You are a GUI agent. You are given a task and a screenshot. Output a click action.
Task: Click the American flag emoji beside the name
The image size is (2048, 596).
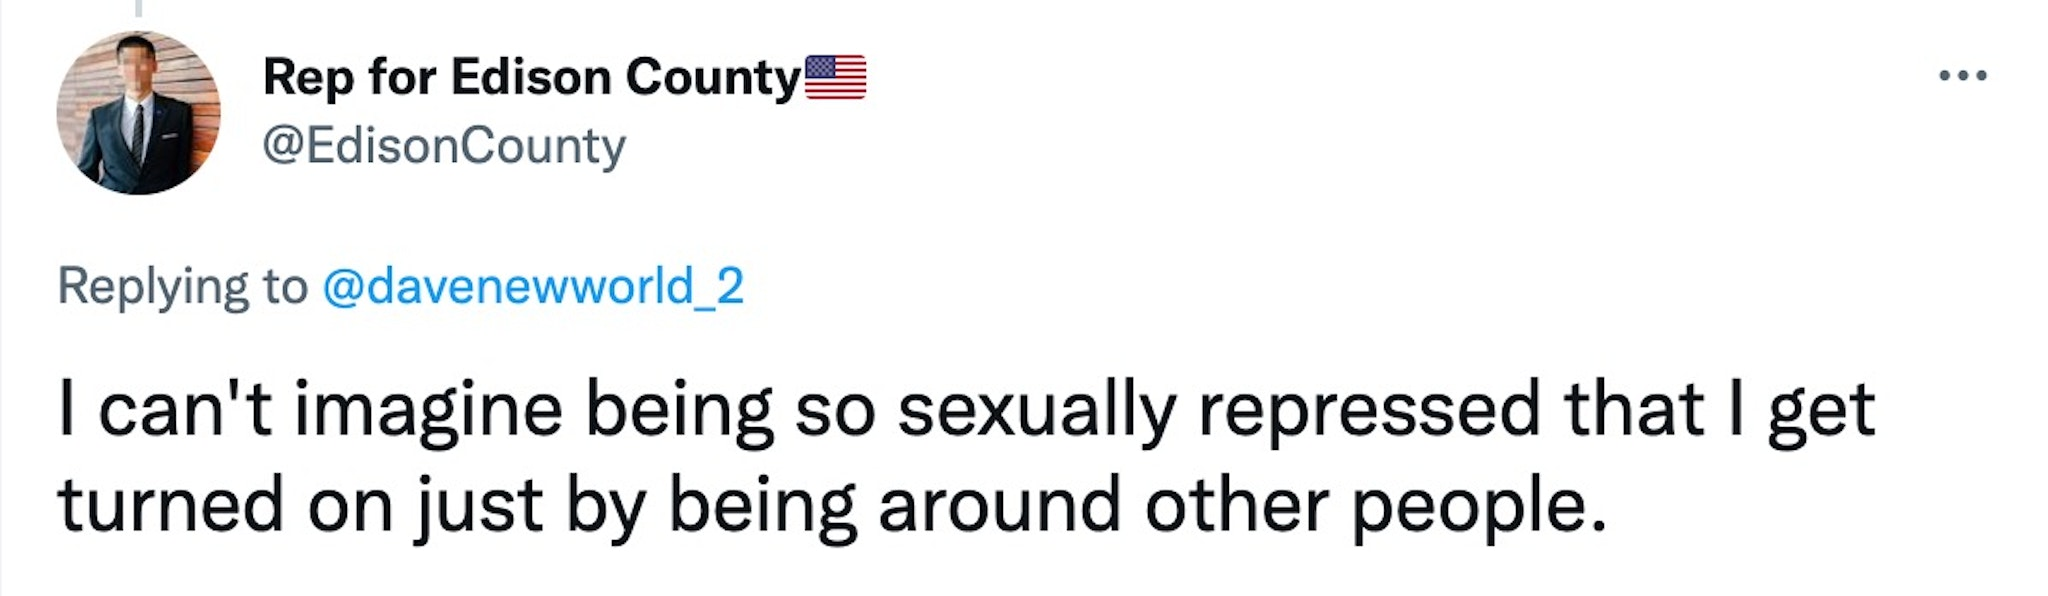(835, 78)
